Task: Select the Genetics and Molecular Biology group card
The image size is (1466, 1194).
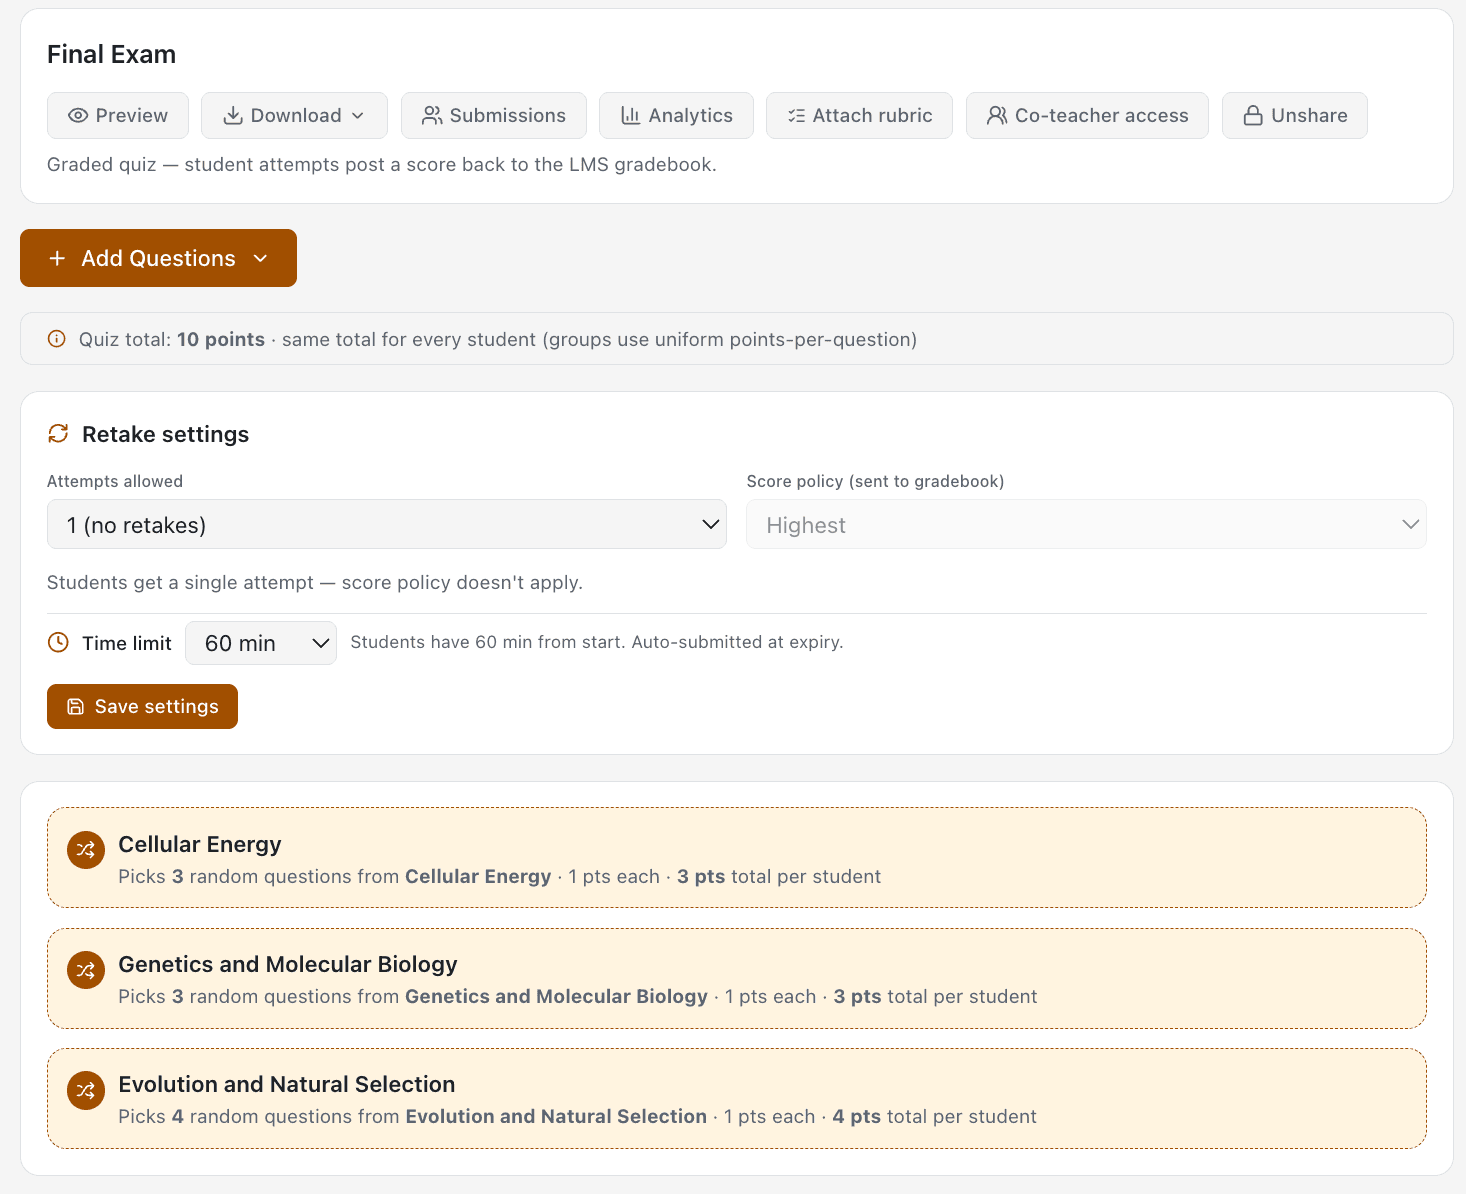Action: click(x=737, y=978)
